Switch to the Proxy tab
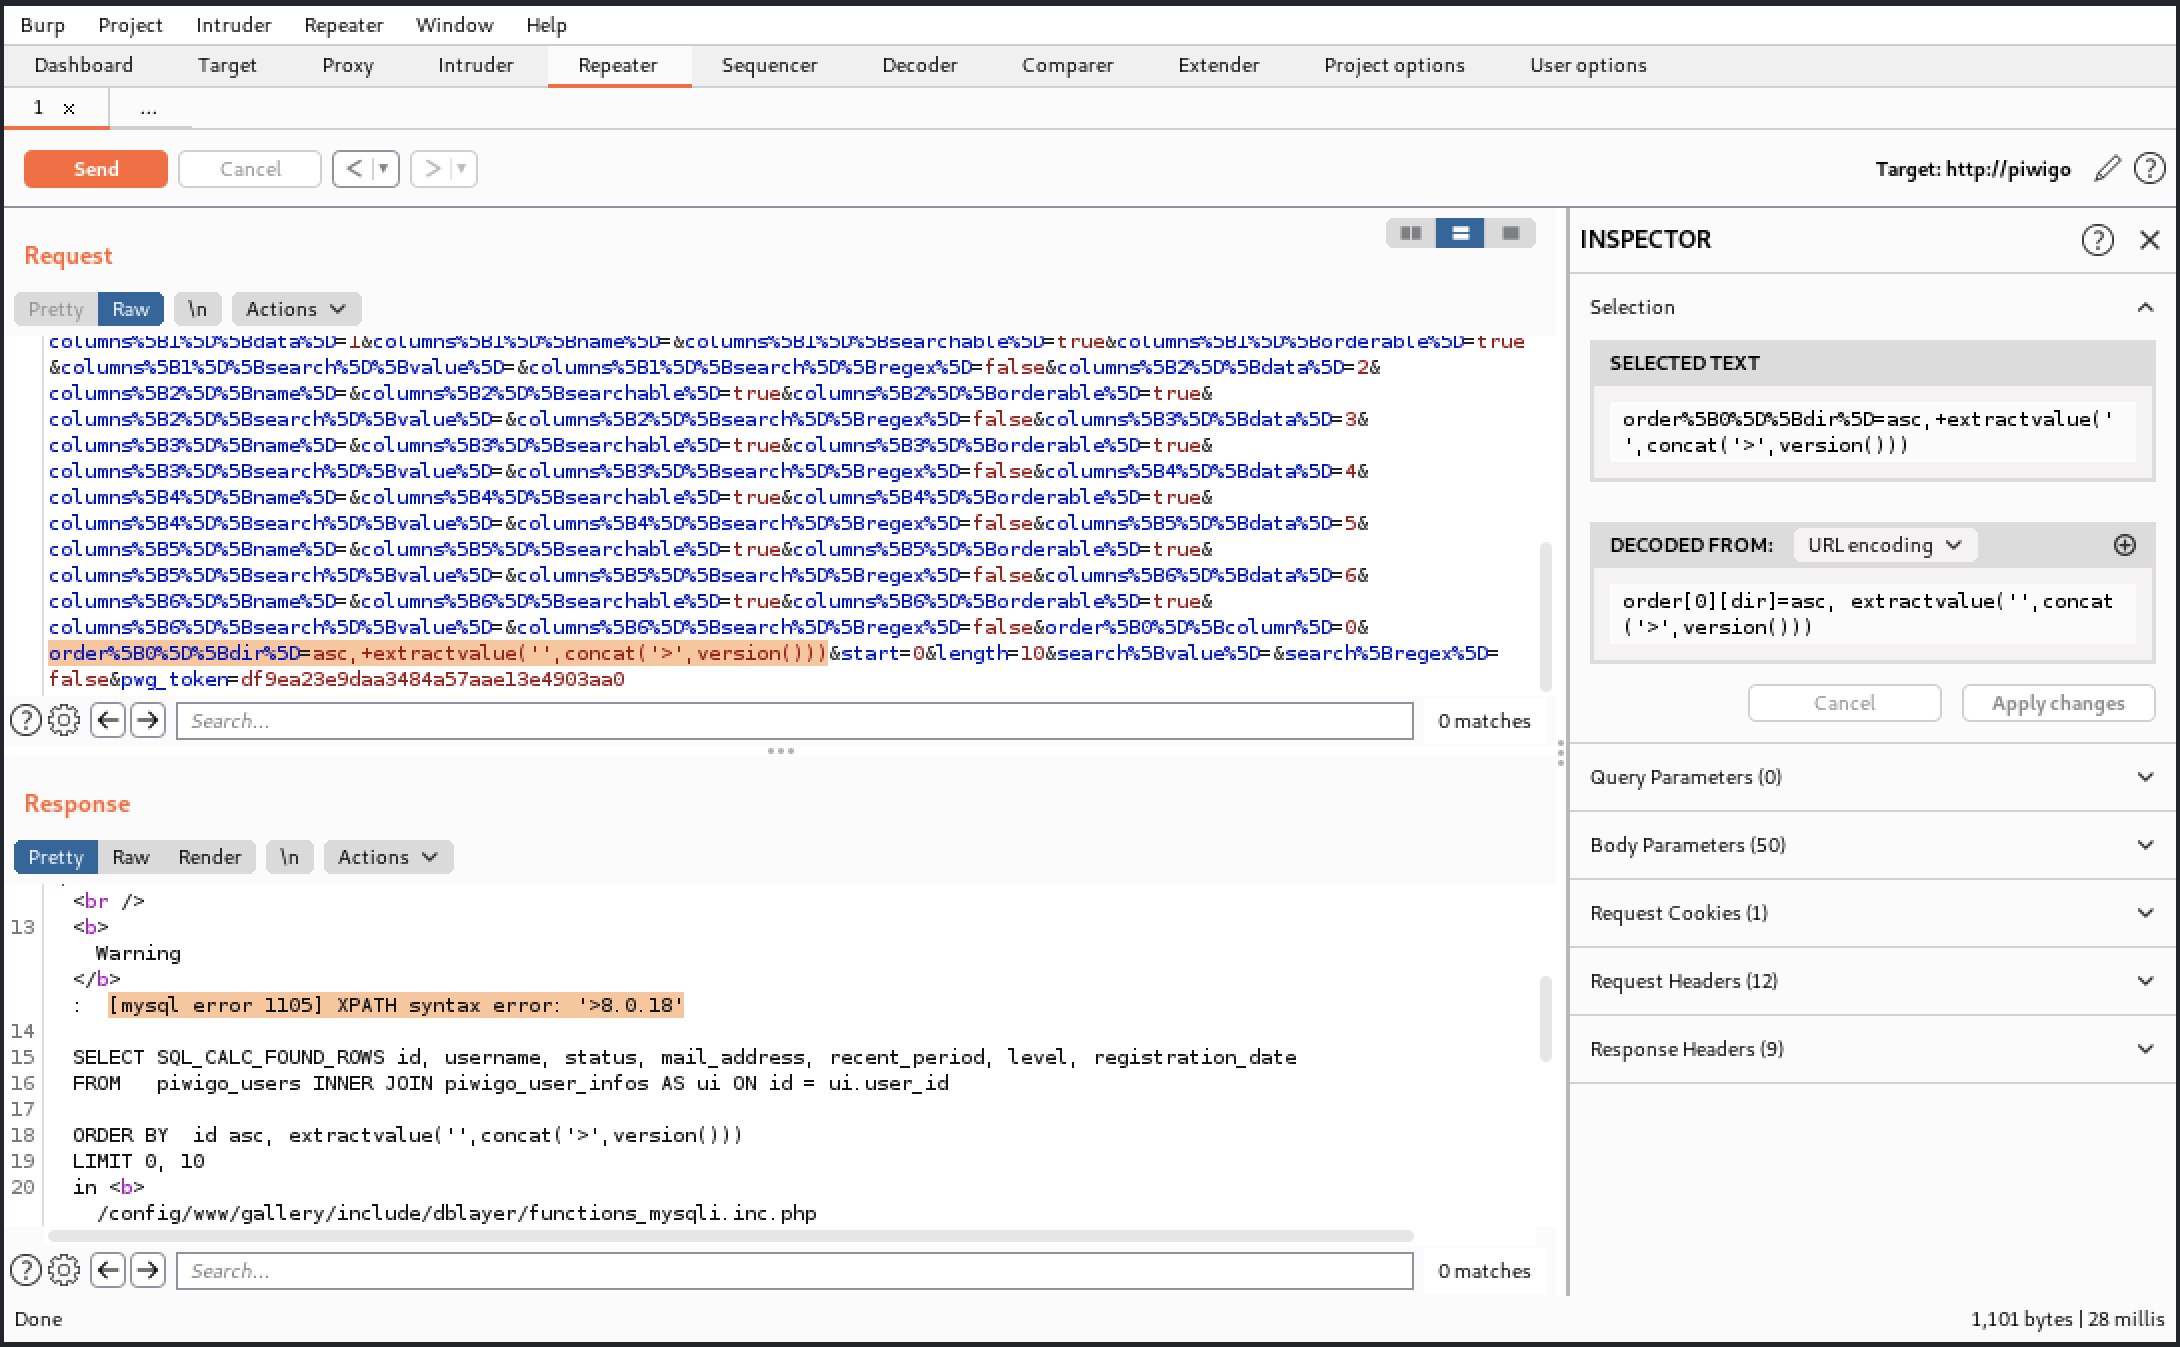This screenshot has width=2180, height=1347. point(348,65)
